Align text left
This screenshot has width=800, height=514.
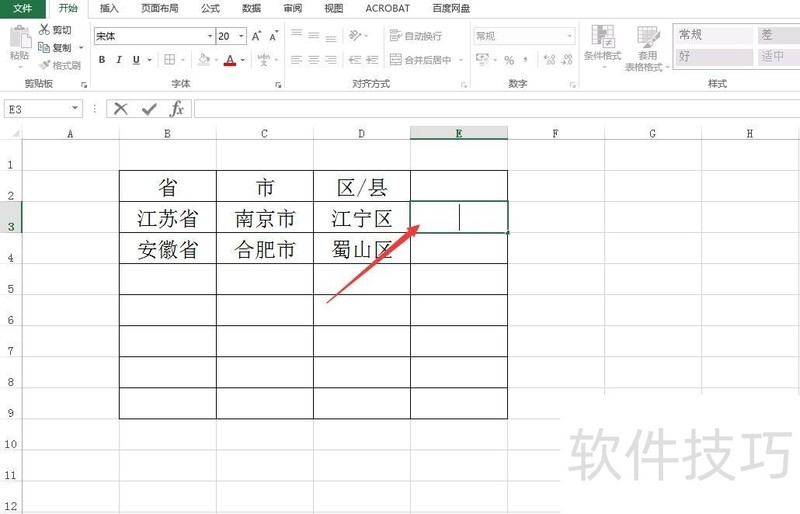point(296,60)
